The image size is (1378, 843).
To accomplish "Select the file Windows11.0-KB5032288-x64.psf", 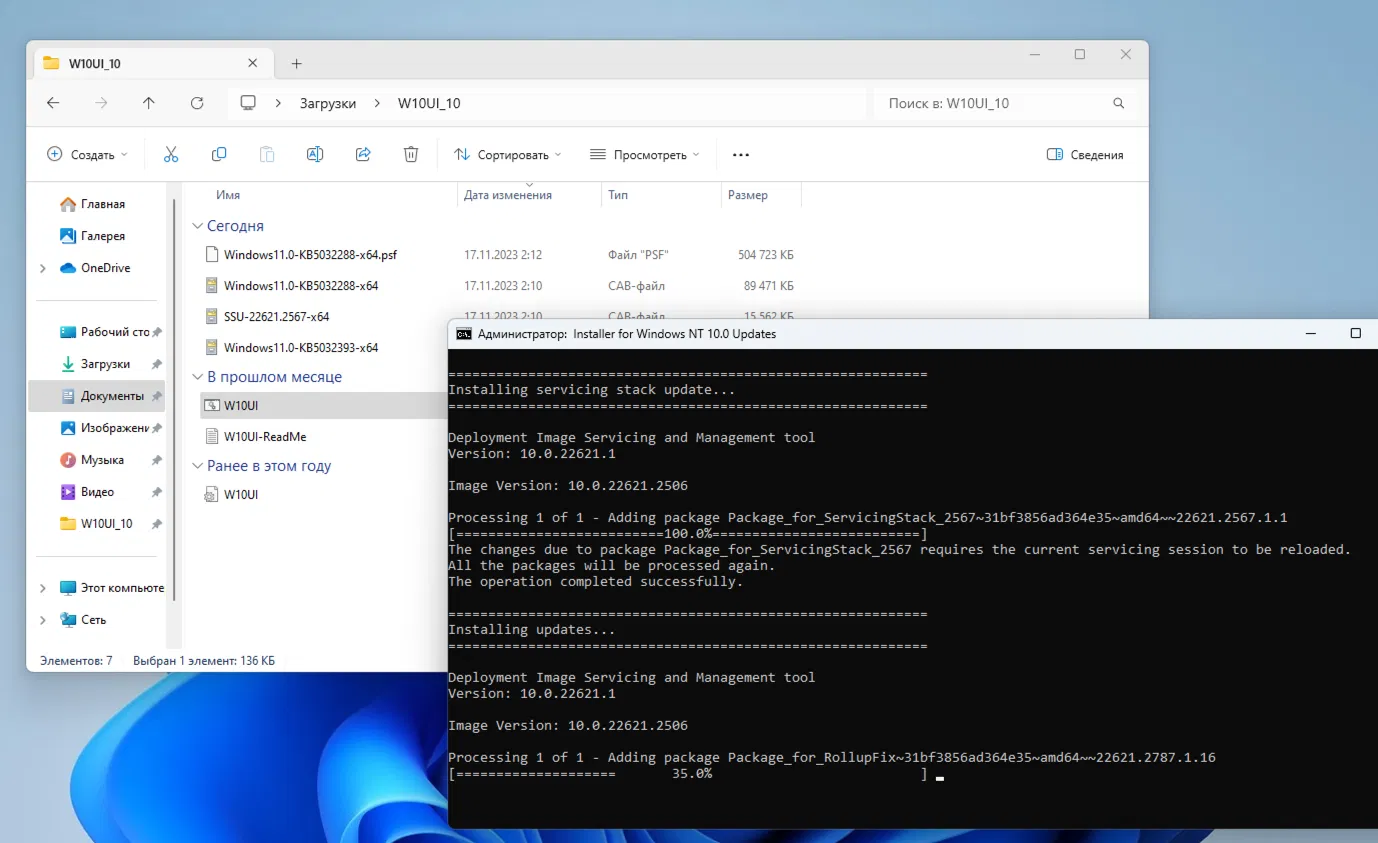I will tap(310, 255).
